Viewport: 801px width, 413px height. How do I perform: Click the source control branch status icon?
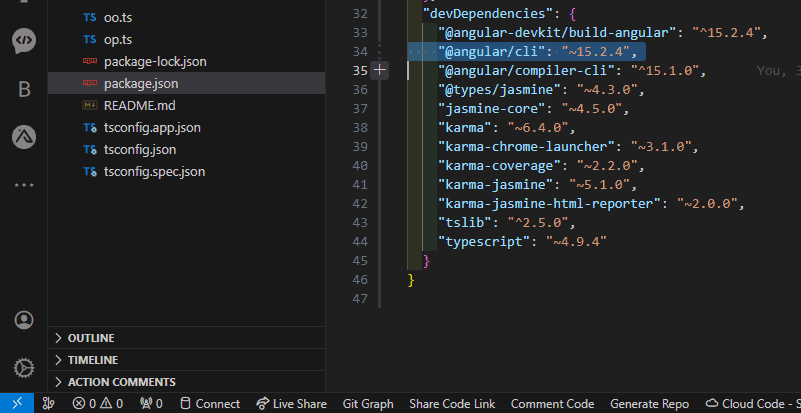[x=49, y=403]
